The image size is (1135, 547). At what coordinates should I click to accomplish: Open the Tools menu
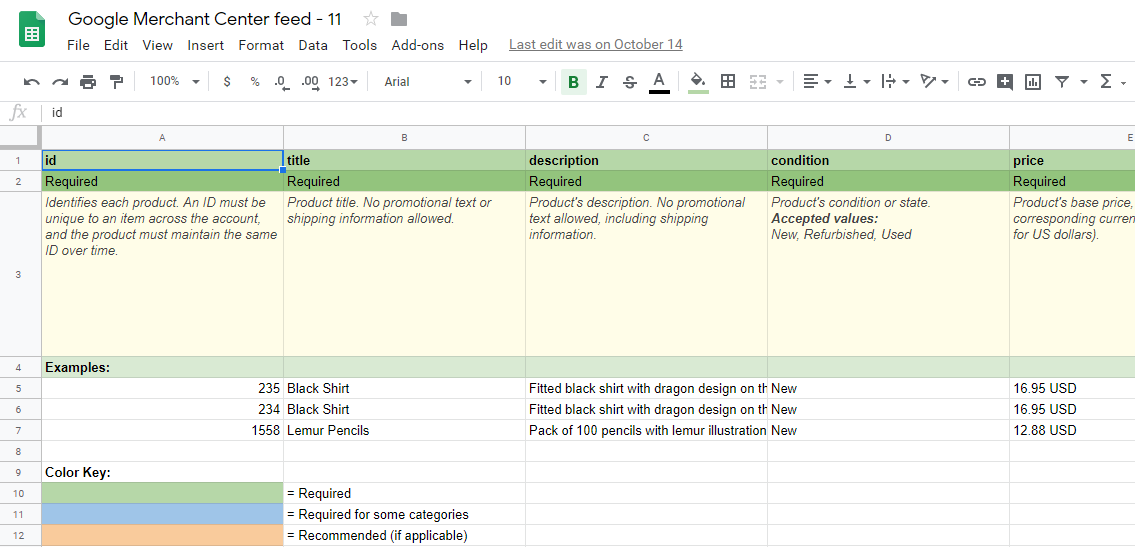360,45
